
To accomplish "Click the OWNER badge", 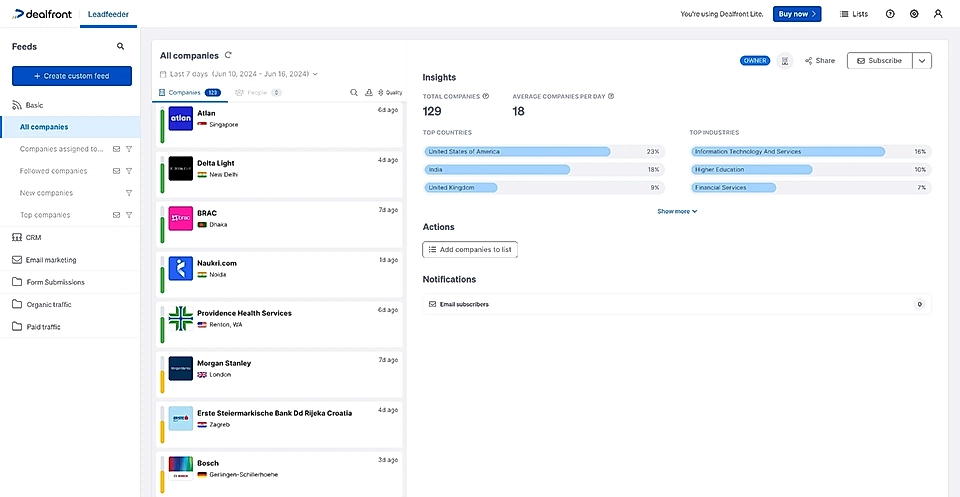I will point(754,61).
